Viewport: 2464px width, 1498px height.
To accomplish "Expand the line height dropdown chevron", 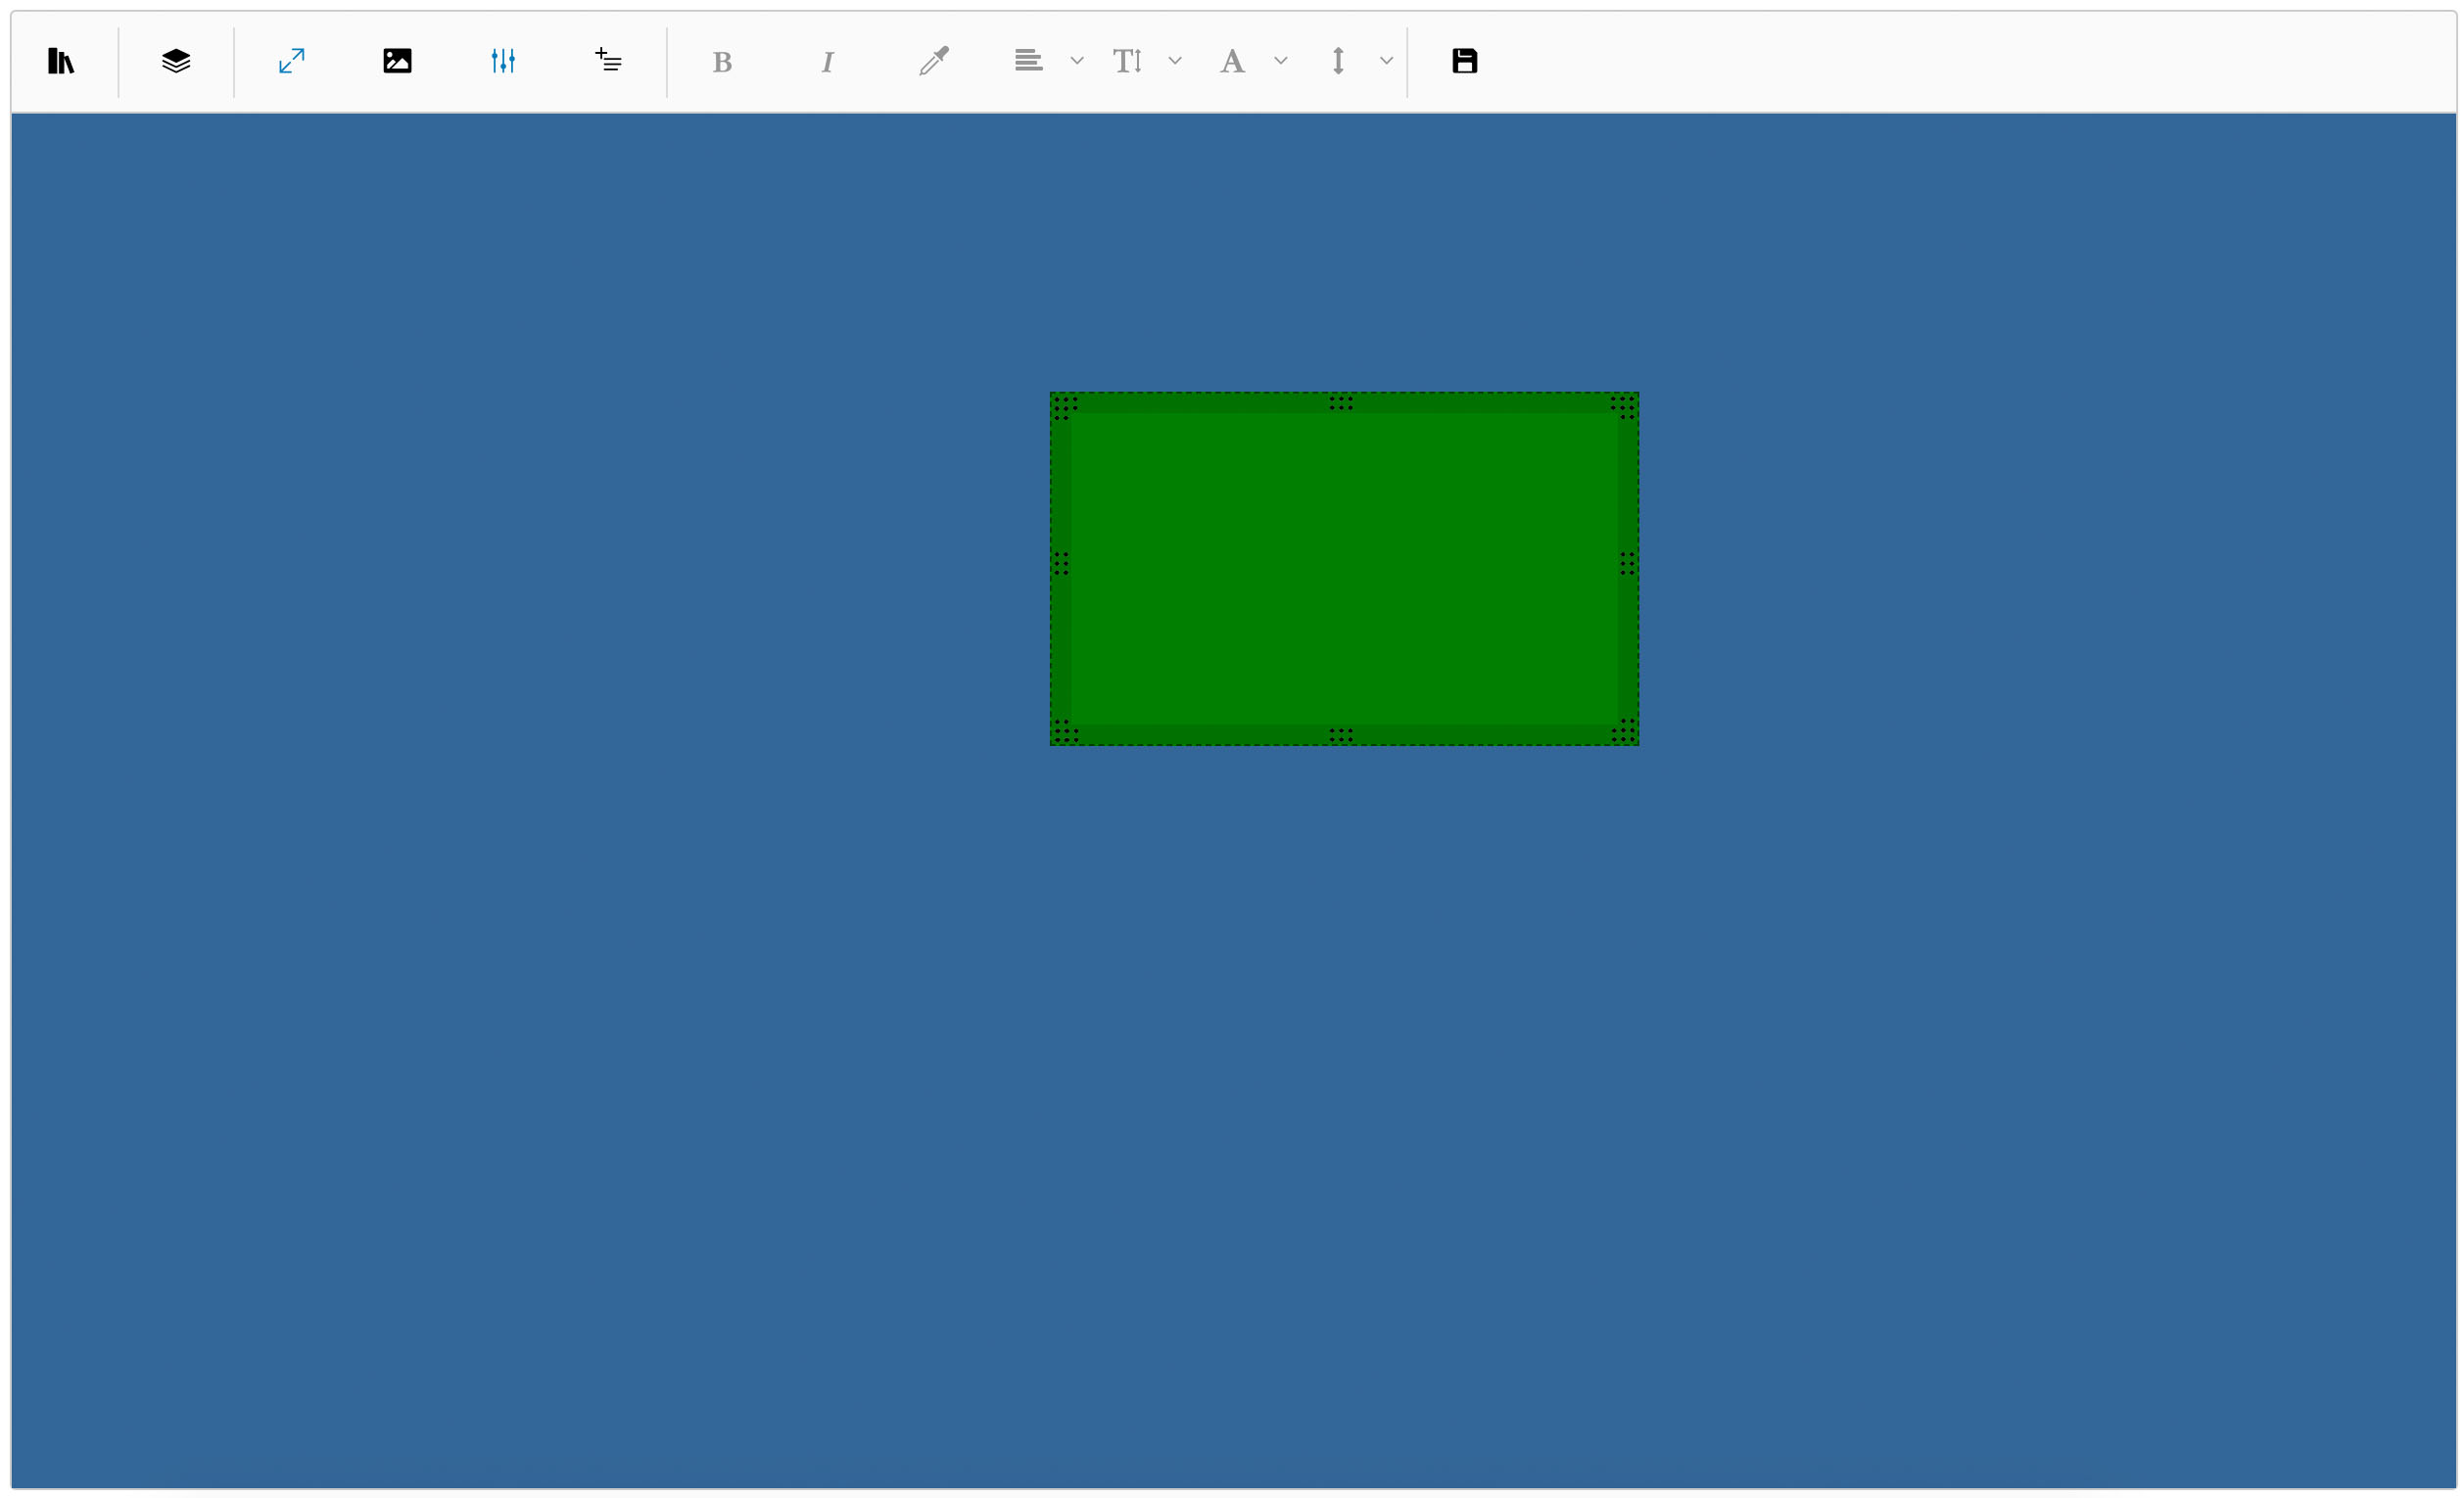I will coord(1387,61).
